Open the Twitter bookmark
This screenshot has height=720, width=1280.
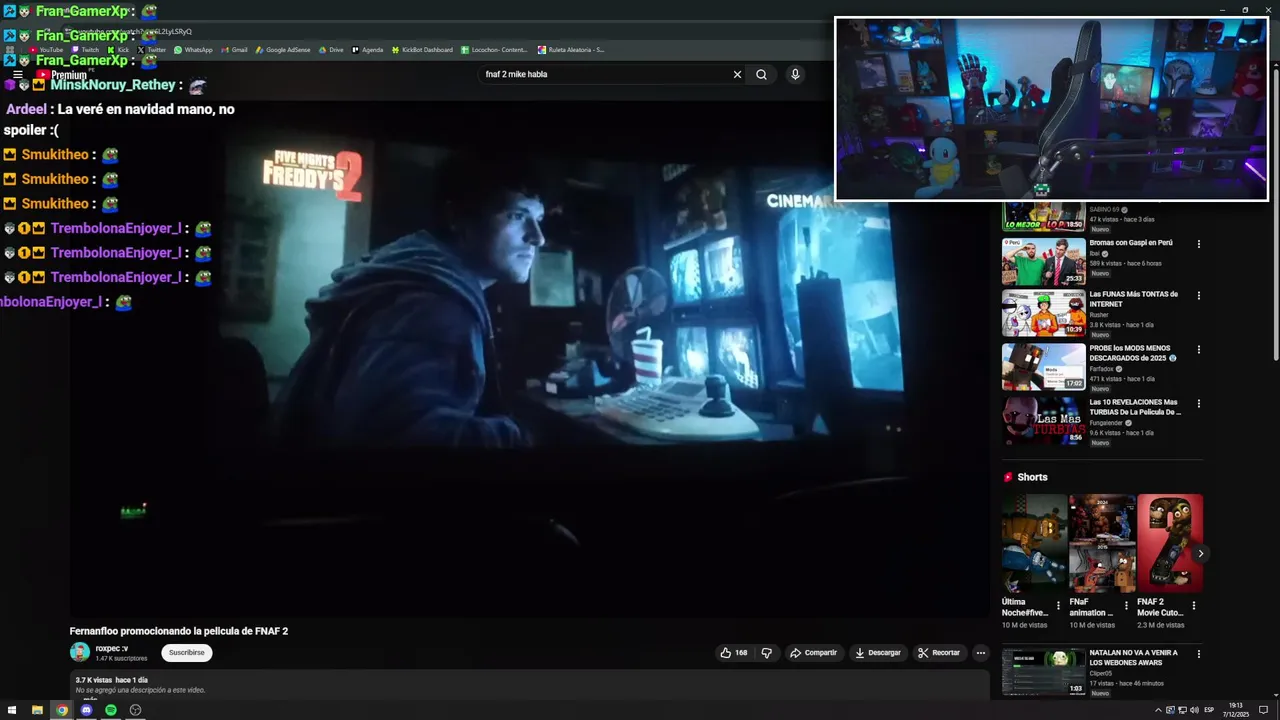click(151, 50)
